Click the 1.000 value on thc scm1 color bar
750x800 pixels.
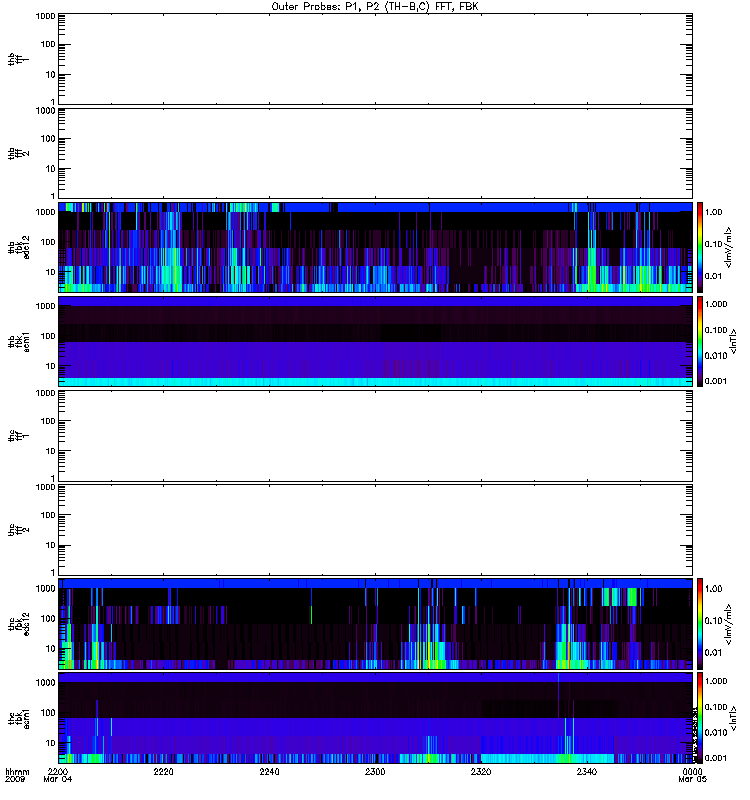pyautogui.click(x=716, y=681)
